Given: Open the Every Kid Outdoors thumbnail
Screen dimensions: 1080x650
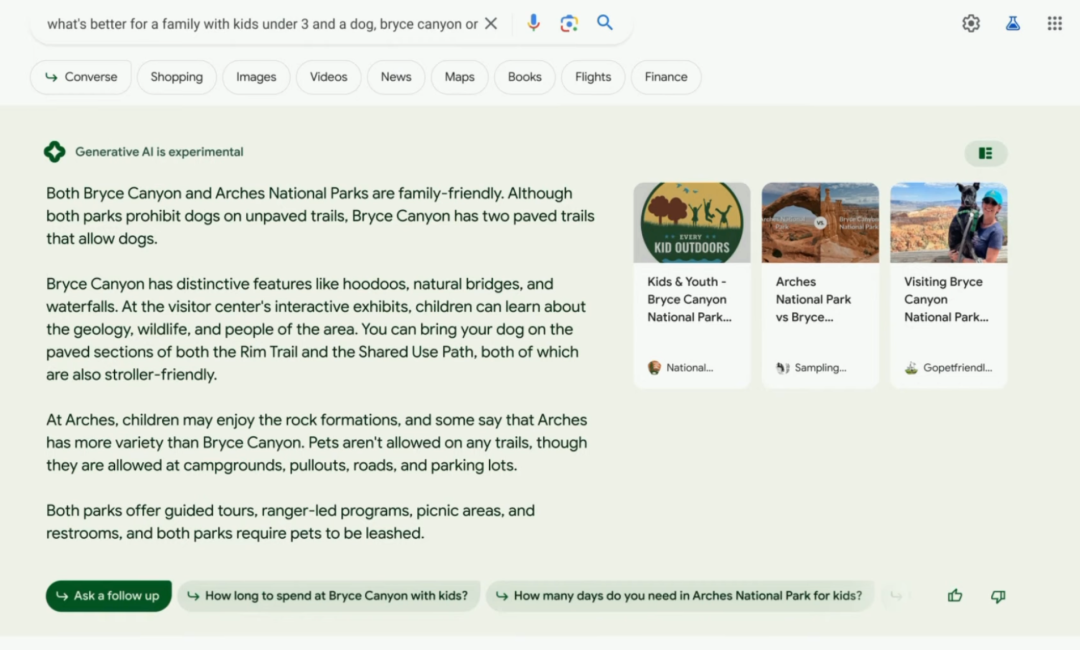Looking at the screenshot, I should (692, 222).
